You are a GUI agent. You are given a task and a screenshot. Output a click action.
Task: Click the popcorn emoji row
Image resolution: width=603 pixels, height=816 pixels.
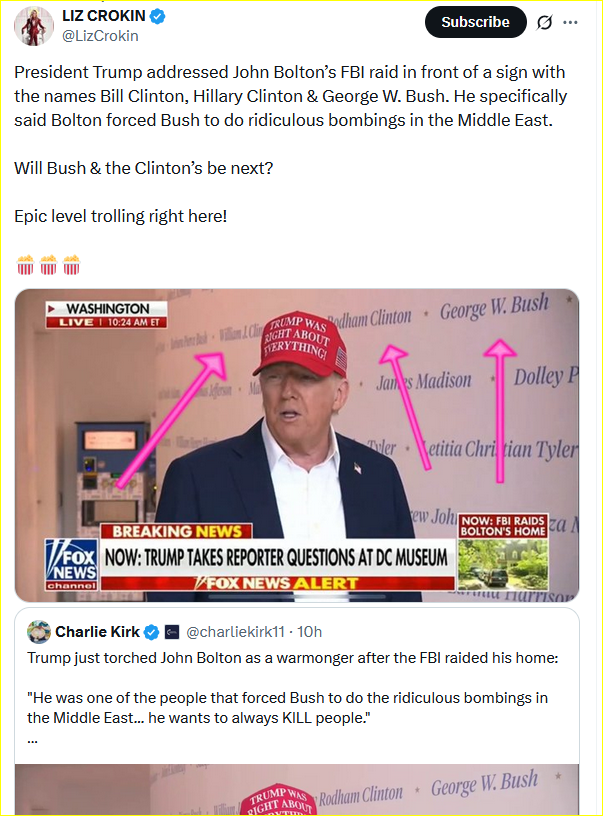coord(48,264)
